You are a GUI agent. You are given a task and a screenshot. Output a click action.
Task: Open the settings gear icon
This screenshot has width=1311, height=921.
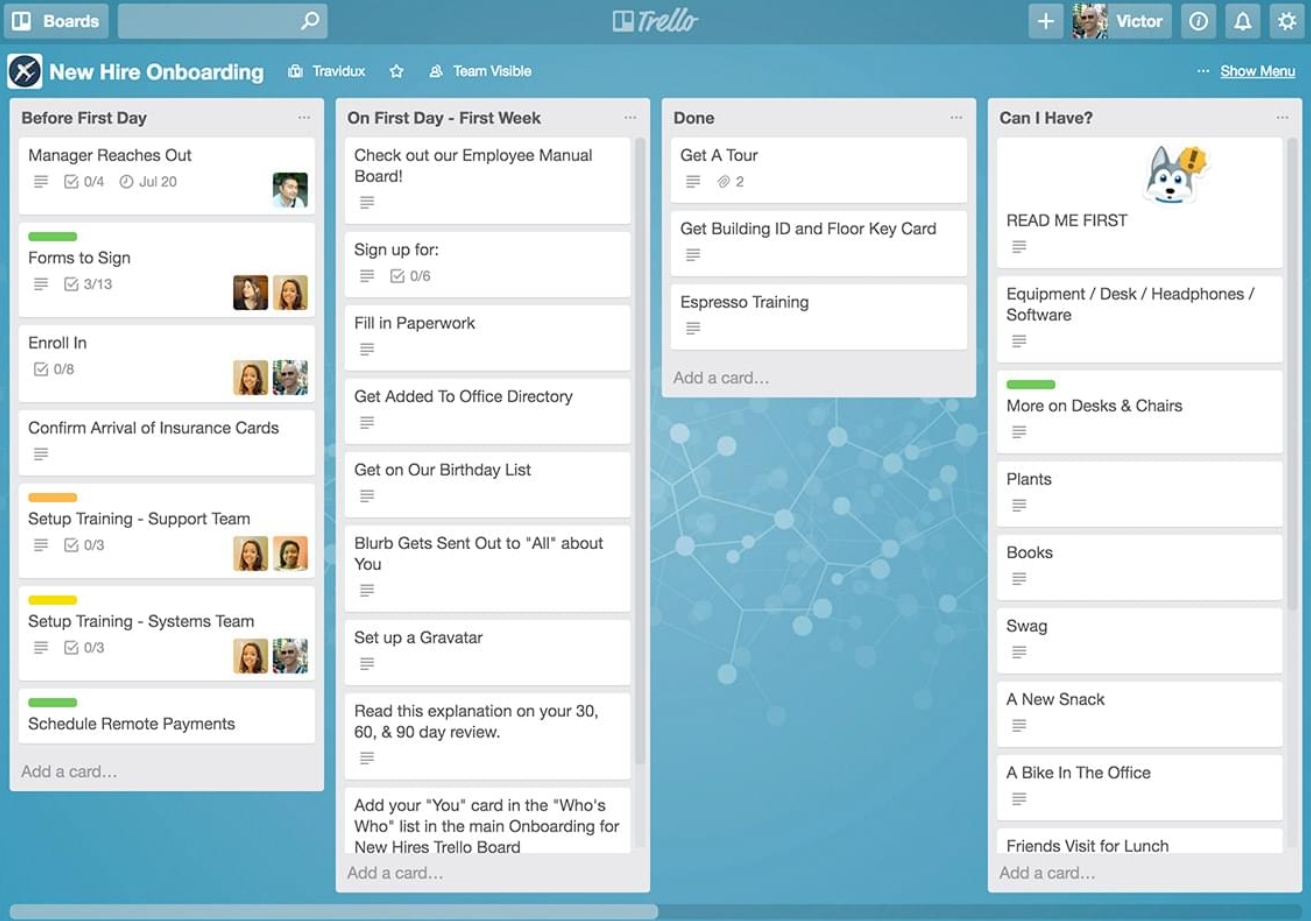1286,21
